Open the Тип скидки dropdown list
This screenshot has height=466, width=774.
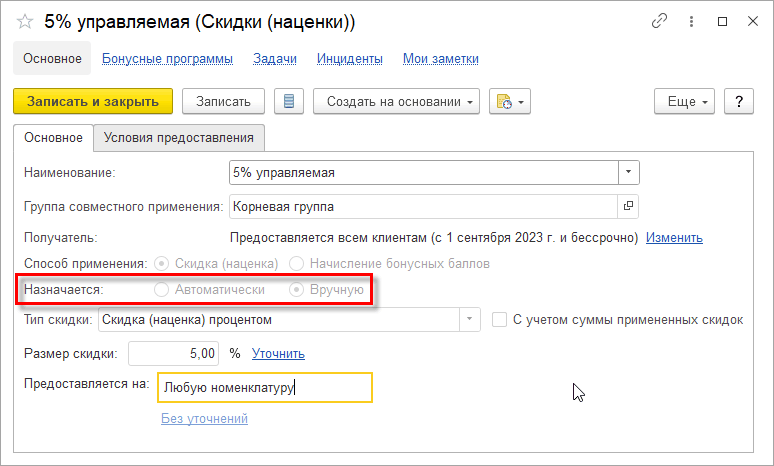469,320
